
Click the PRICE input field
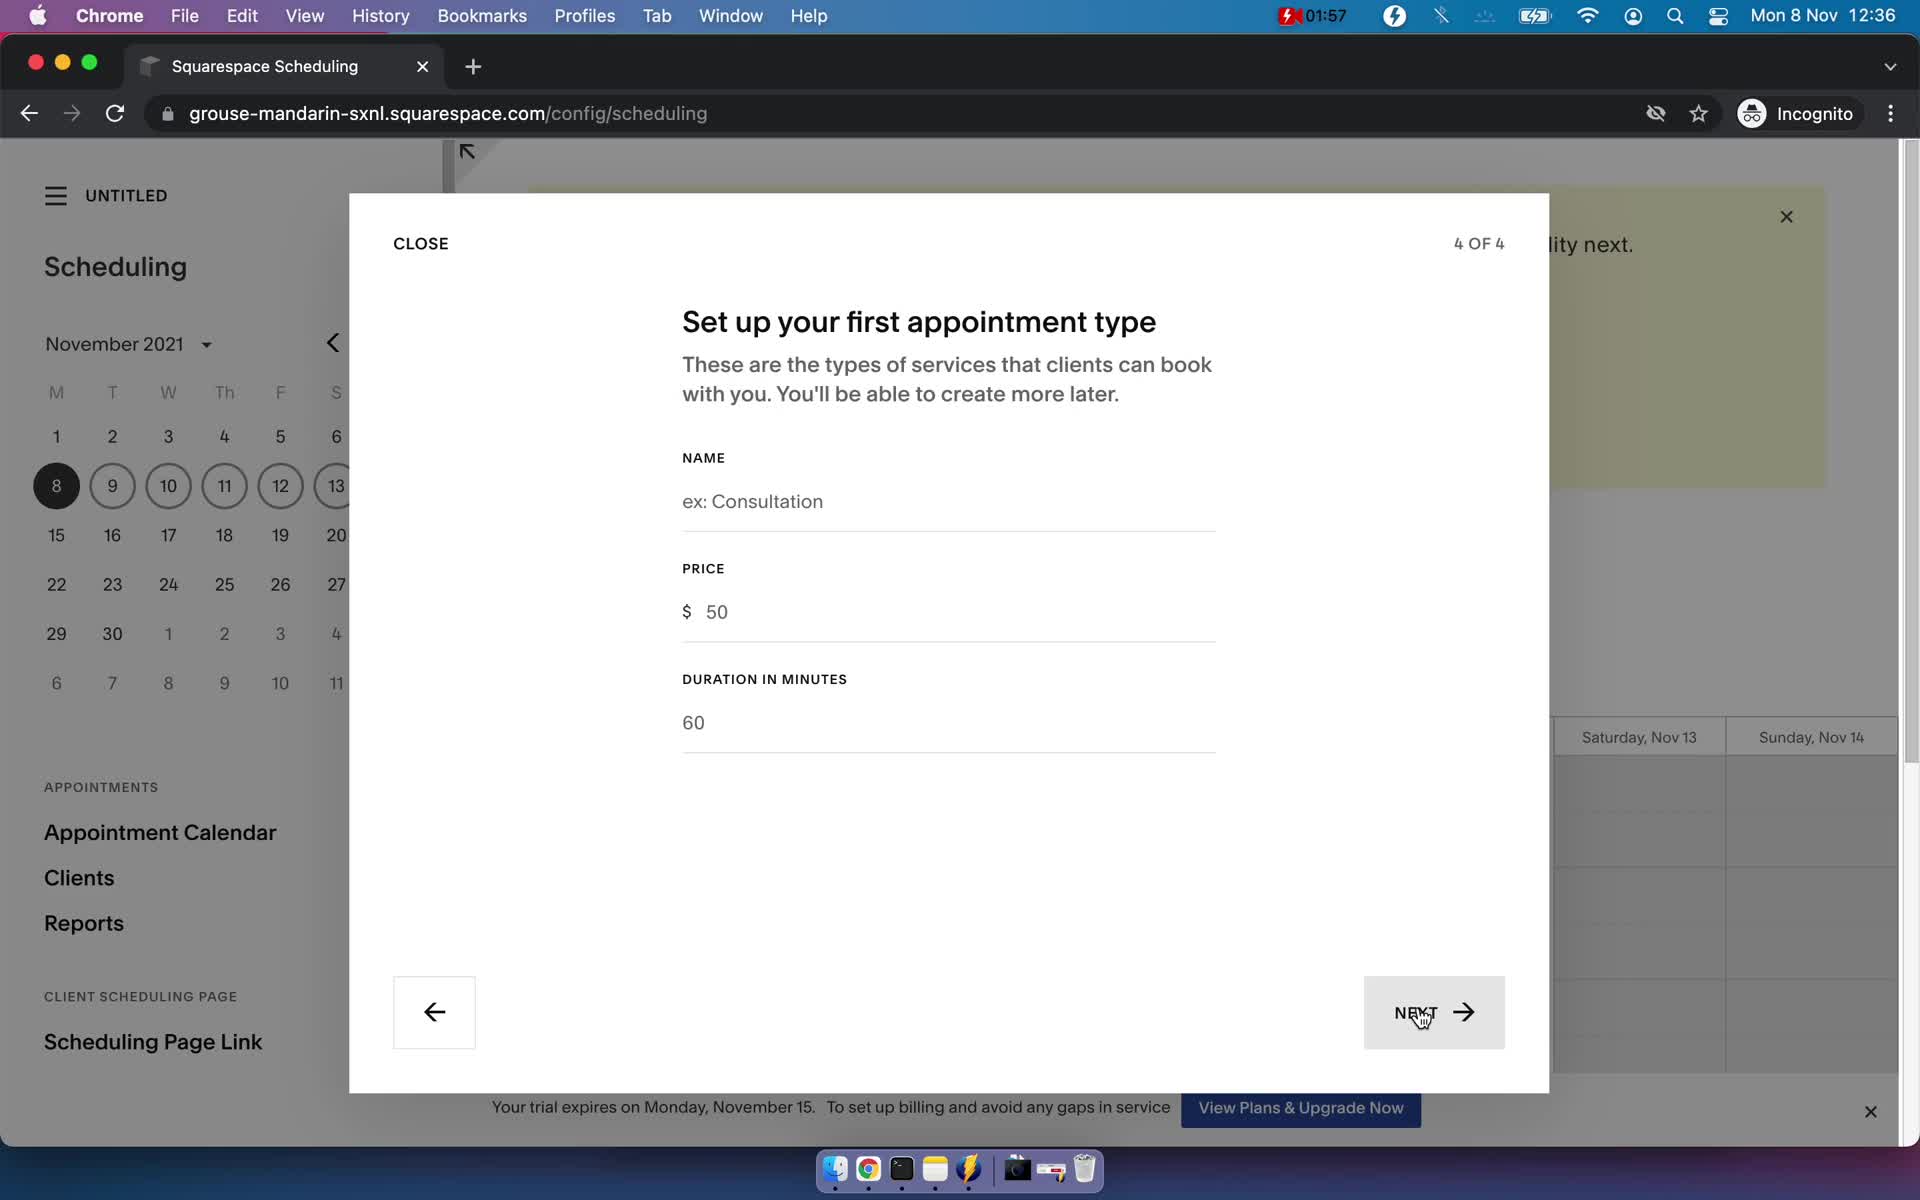point(948,611)
